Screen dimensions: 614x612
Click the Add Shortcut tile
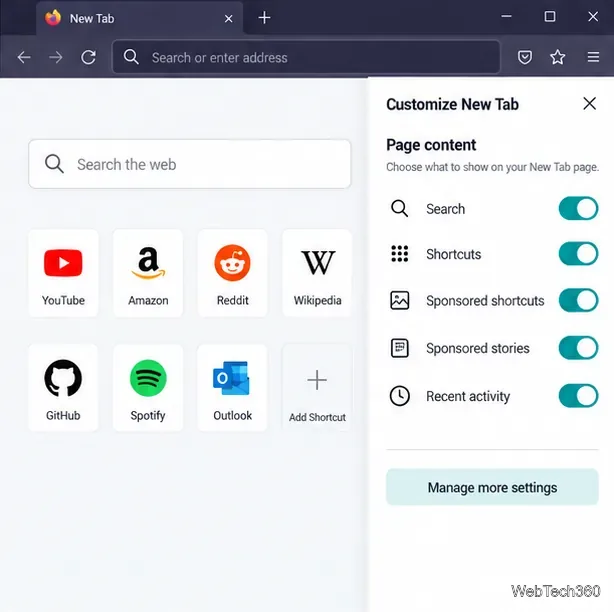coord(317,388)
